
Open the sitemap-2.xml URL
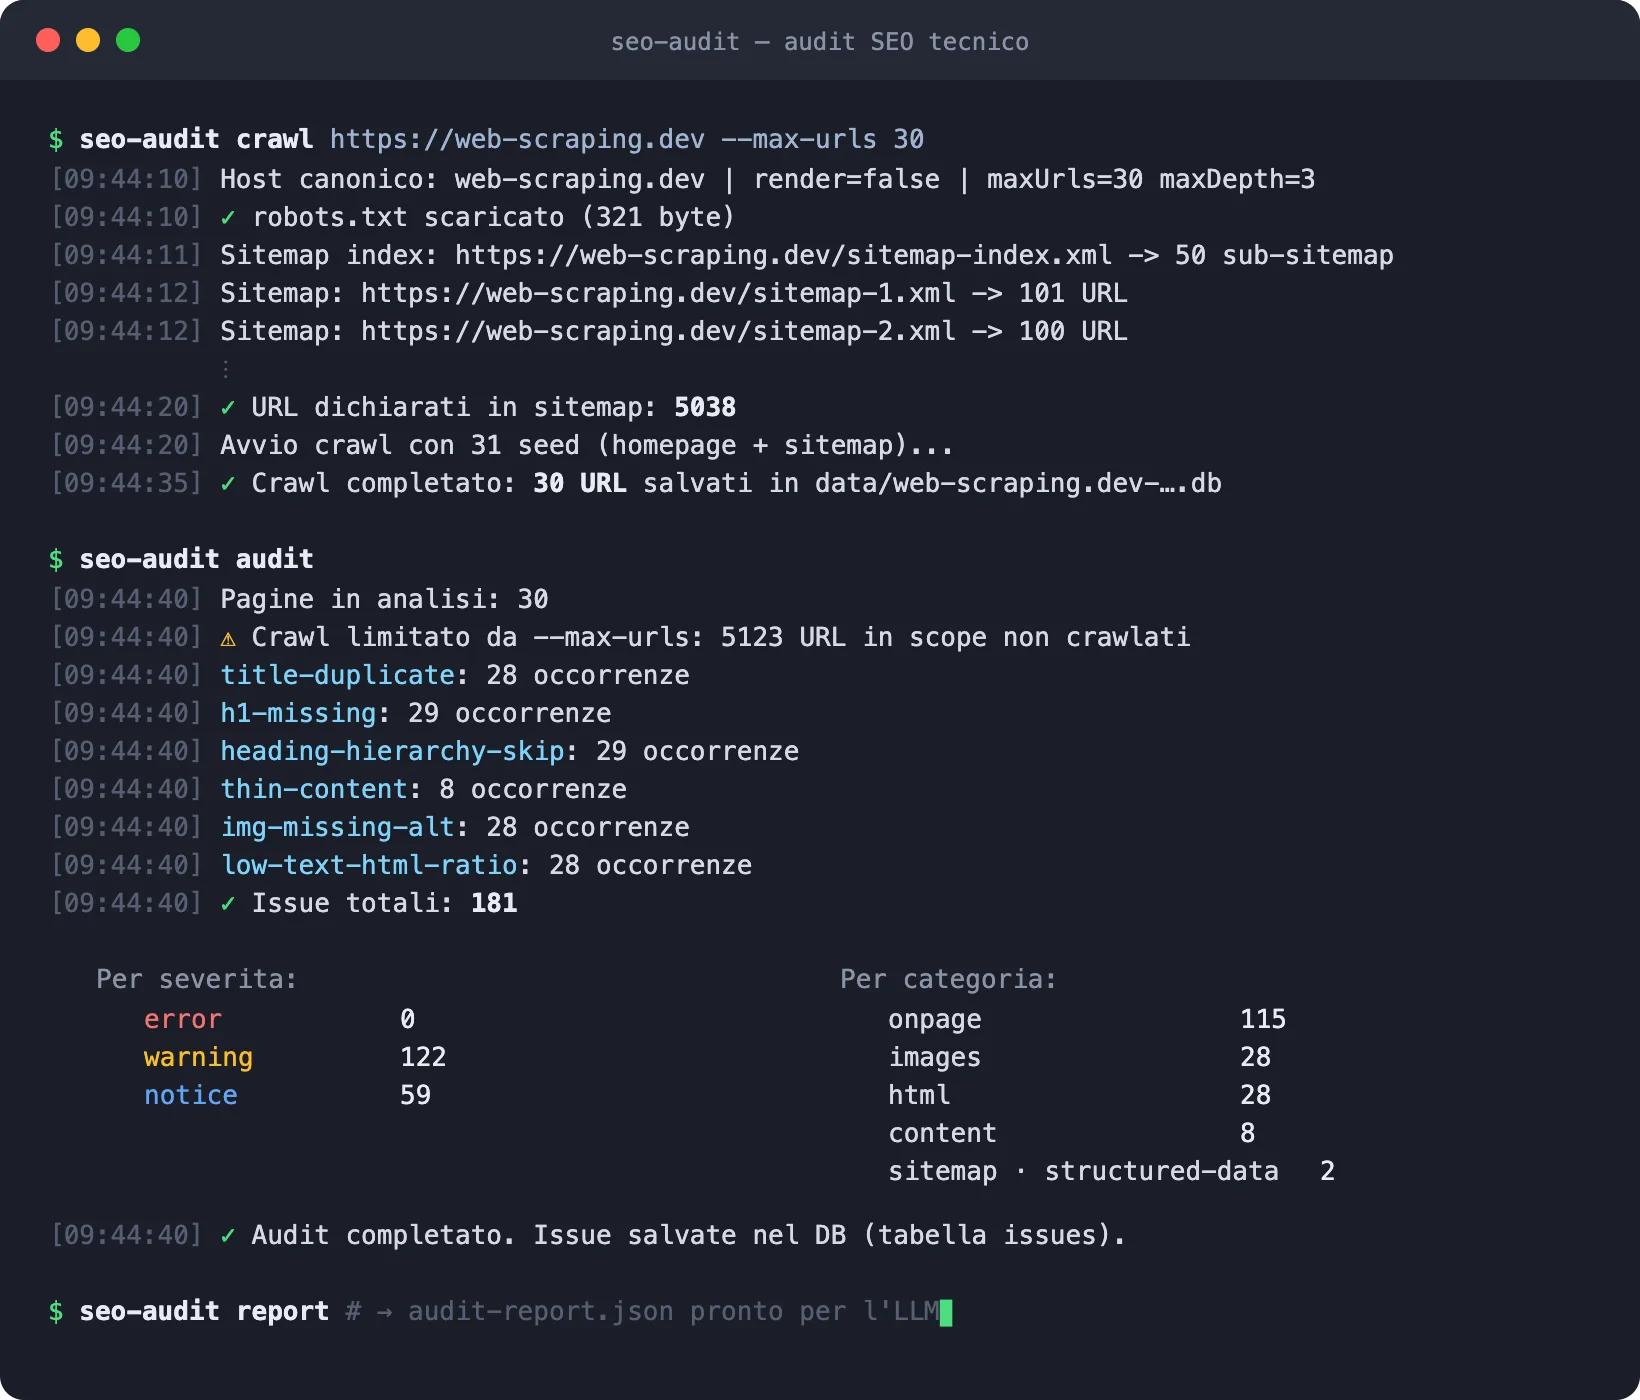coord(658,331)
